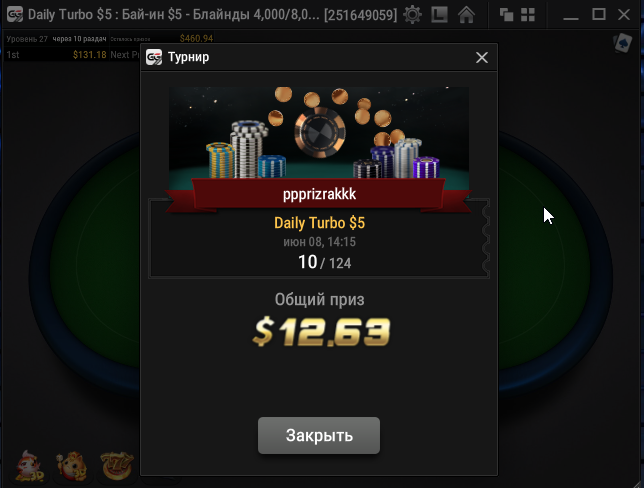The image size is (644, 488).
Task: Close the Турнир dialog with X
Action: point(482,58)
